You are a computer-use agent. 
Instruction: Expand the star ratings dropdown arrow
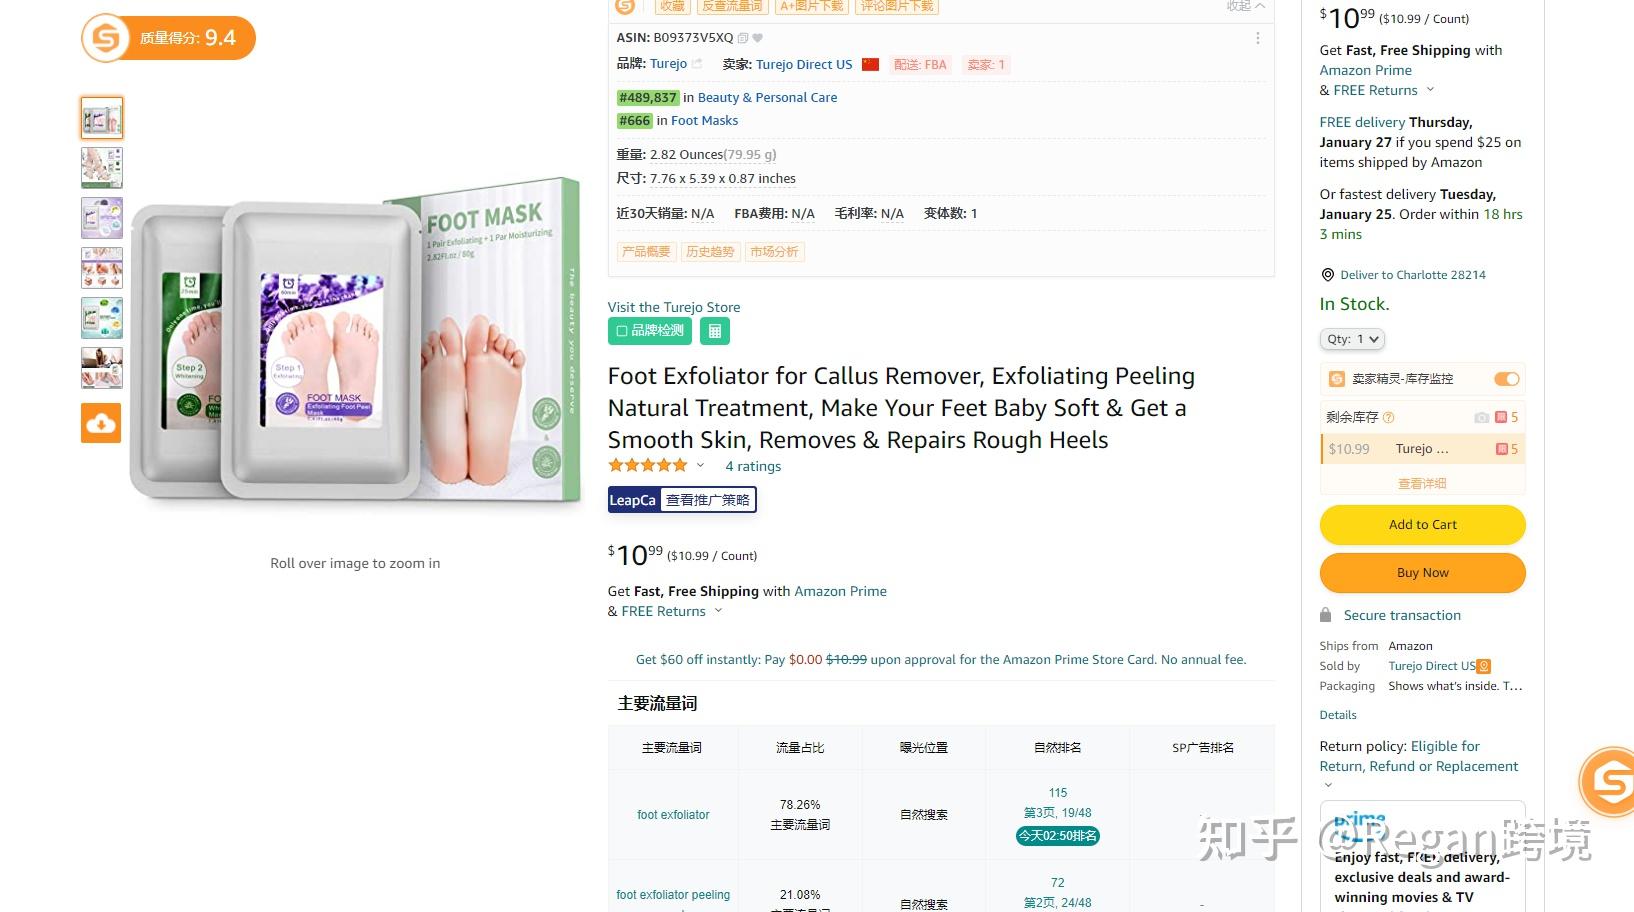pos(700,466)
